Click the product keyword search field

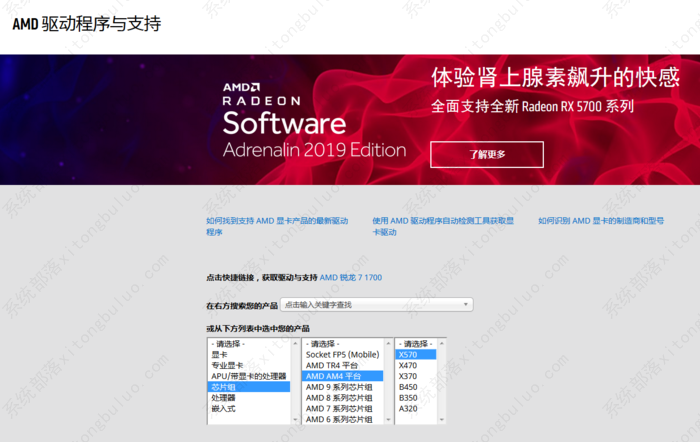pos(370,304)
